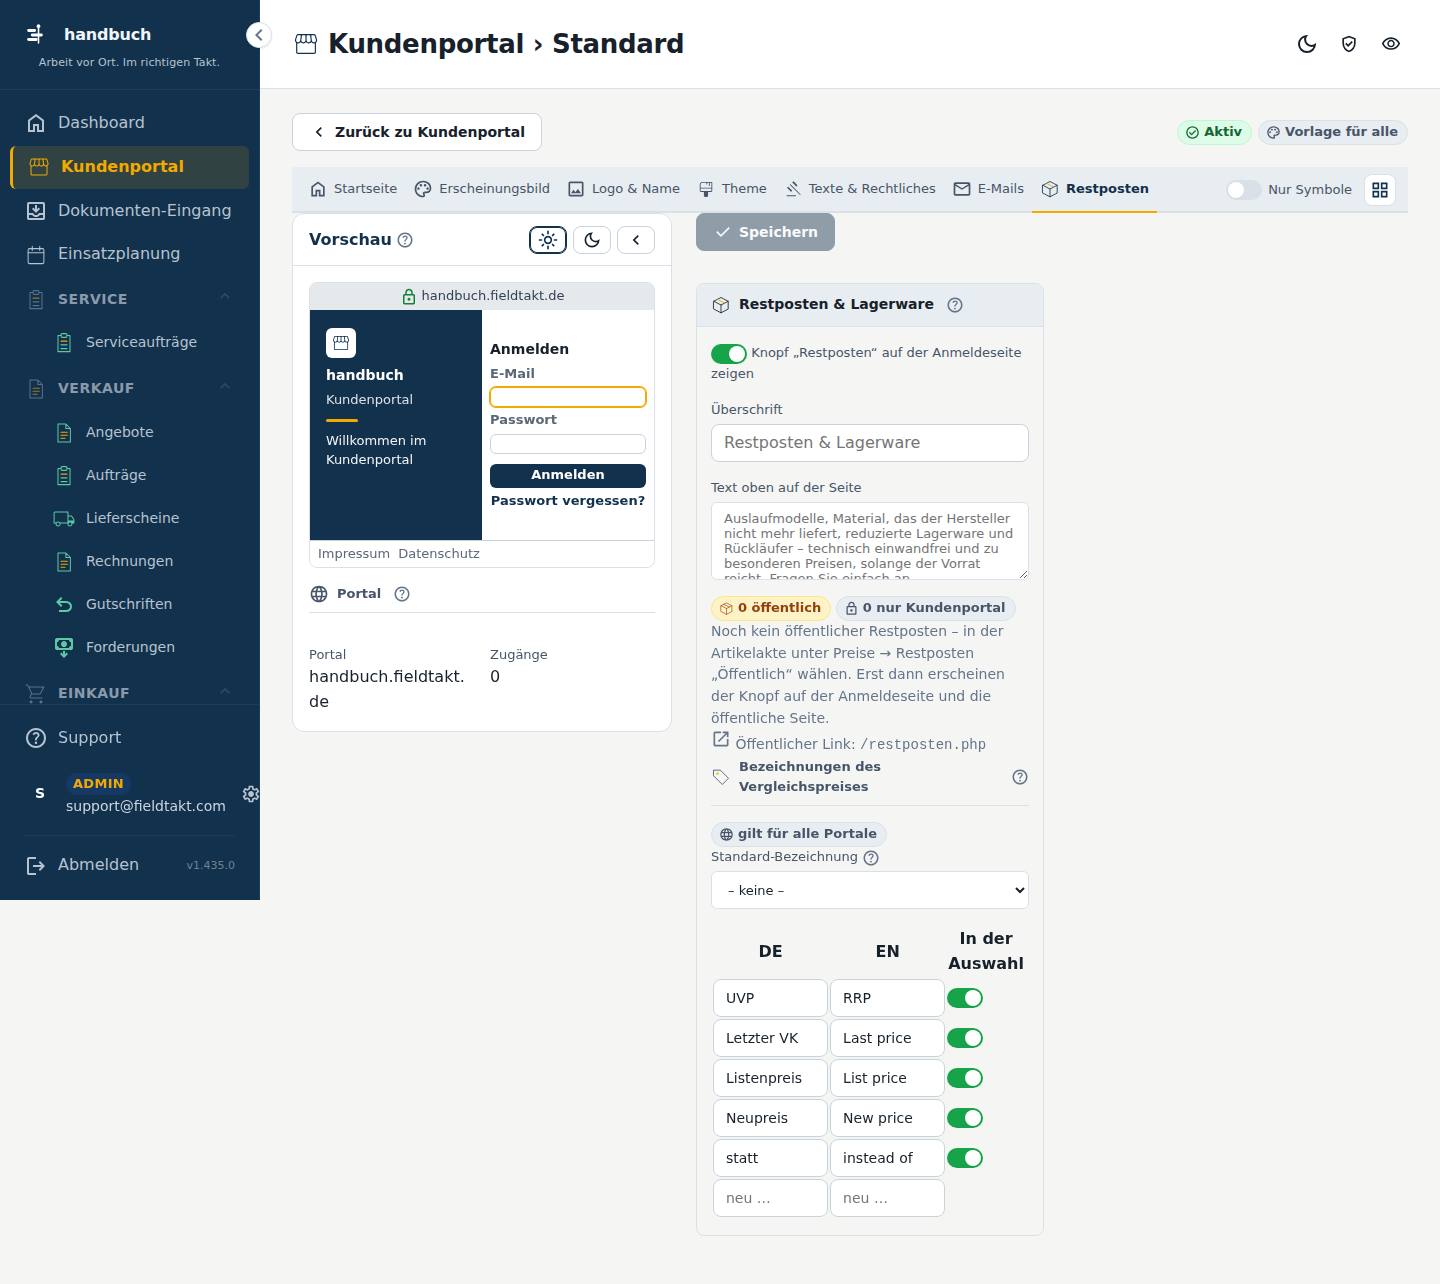The width and height of the screenshot is (1440, 1284).
Task: Switch to the E-Mails tab
Action: [x=989, y=189]
